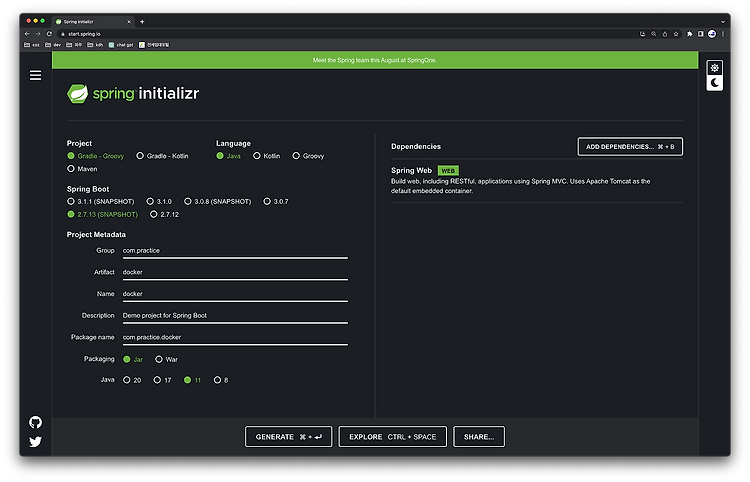This screenshot has width=750, height=482.
Task: Click the address bar URL
Action: (84, 34)
